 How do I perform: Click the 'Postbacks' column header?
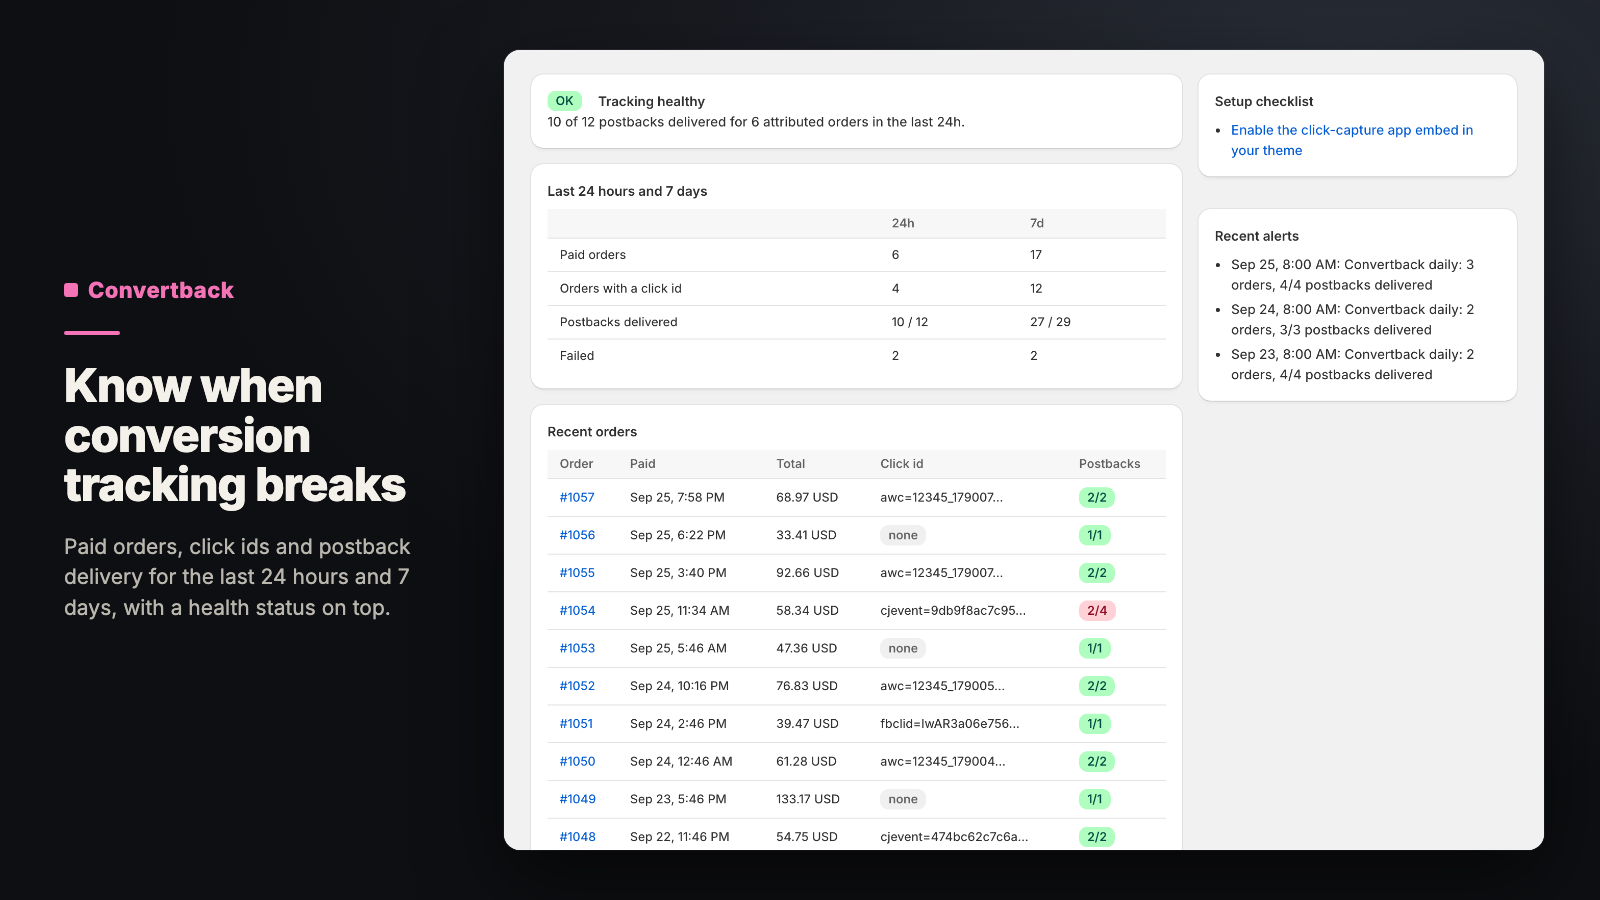(x=1109, y=464)
